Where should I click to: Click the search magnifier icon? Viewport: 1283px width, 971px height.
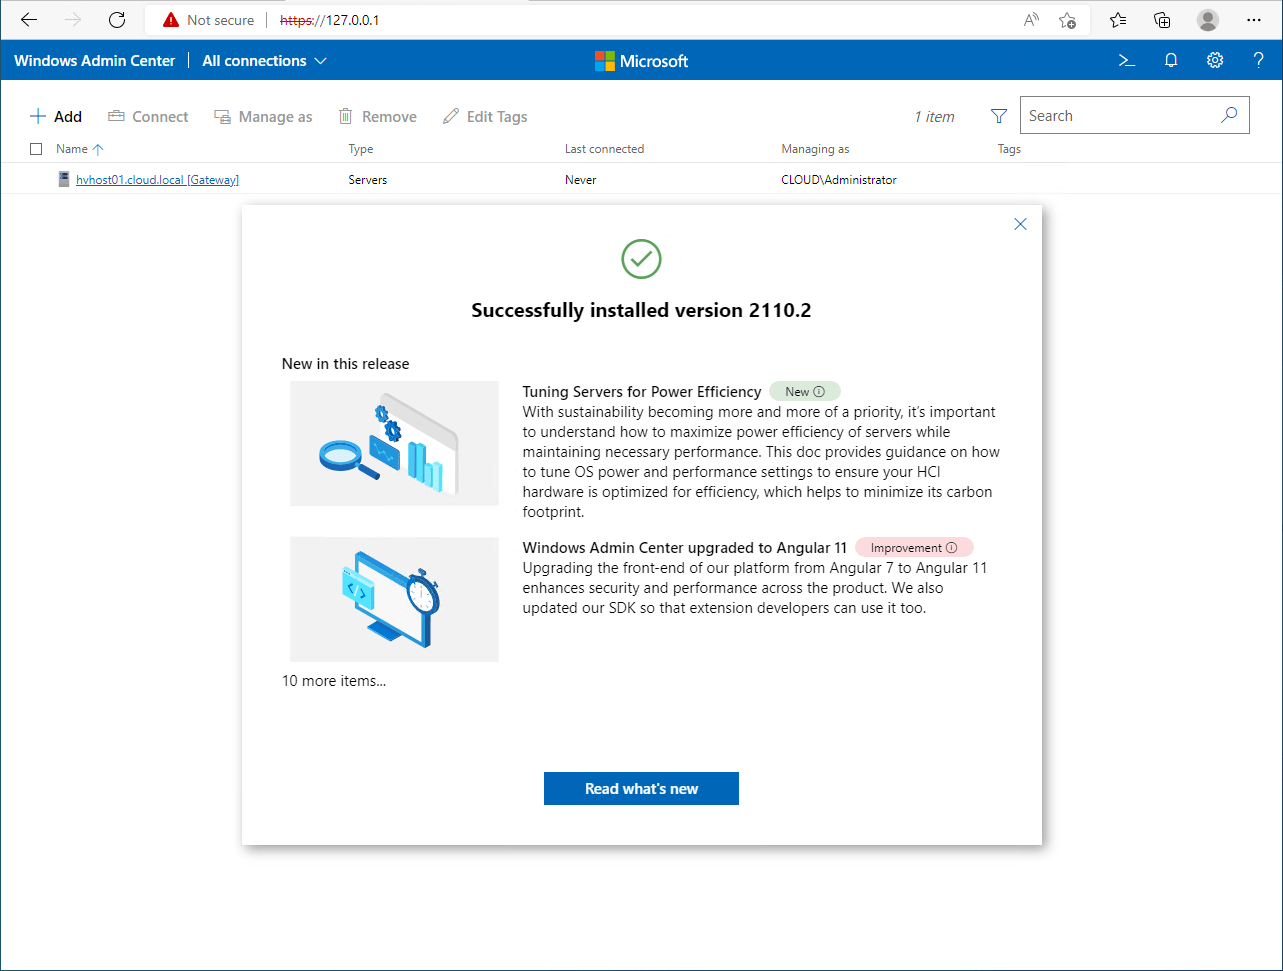click(1229, 115)
